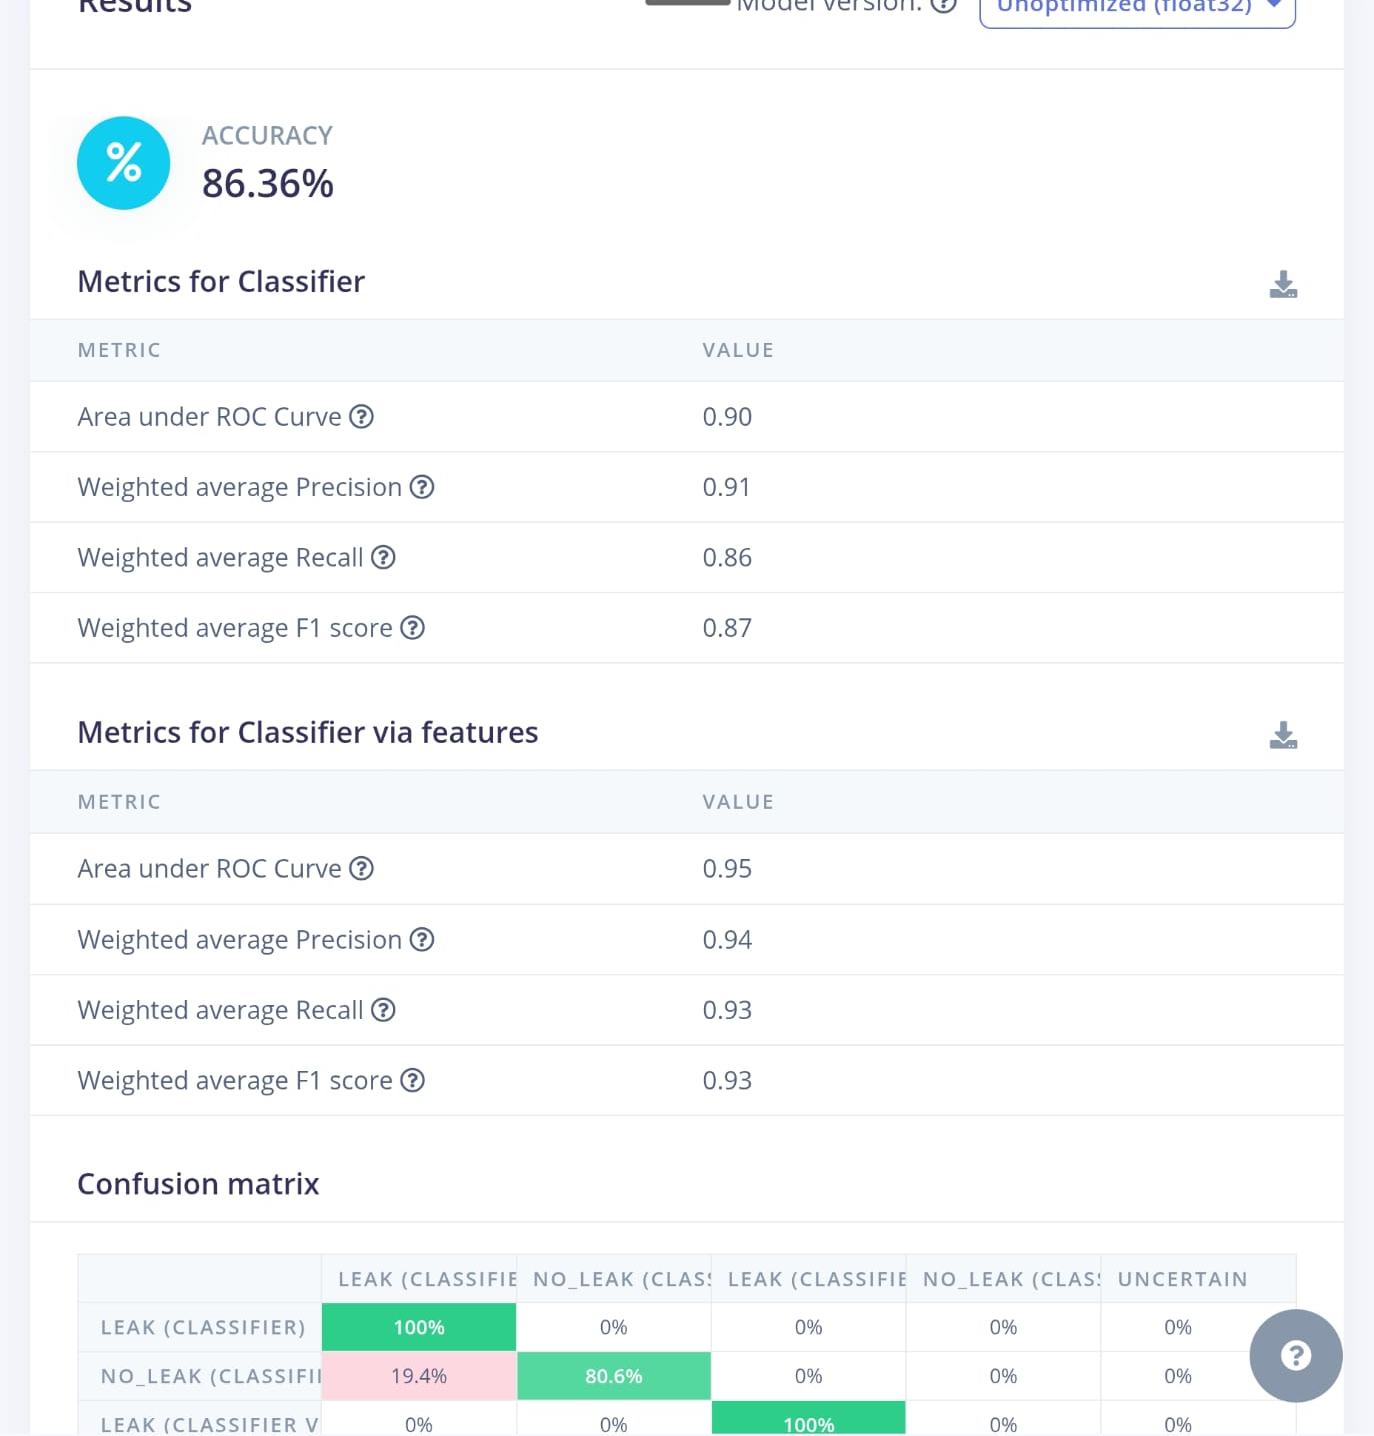Image resolution: width=1374 pixels, height=1436 pixels.
Task: Open the floating help button
Action: click(1295, 1355)
